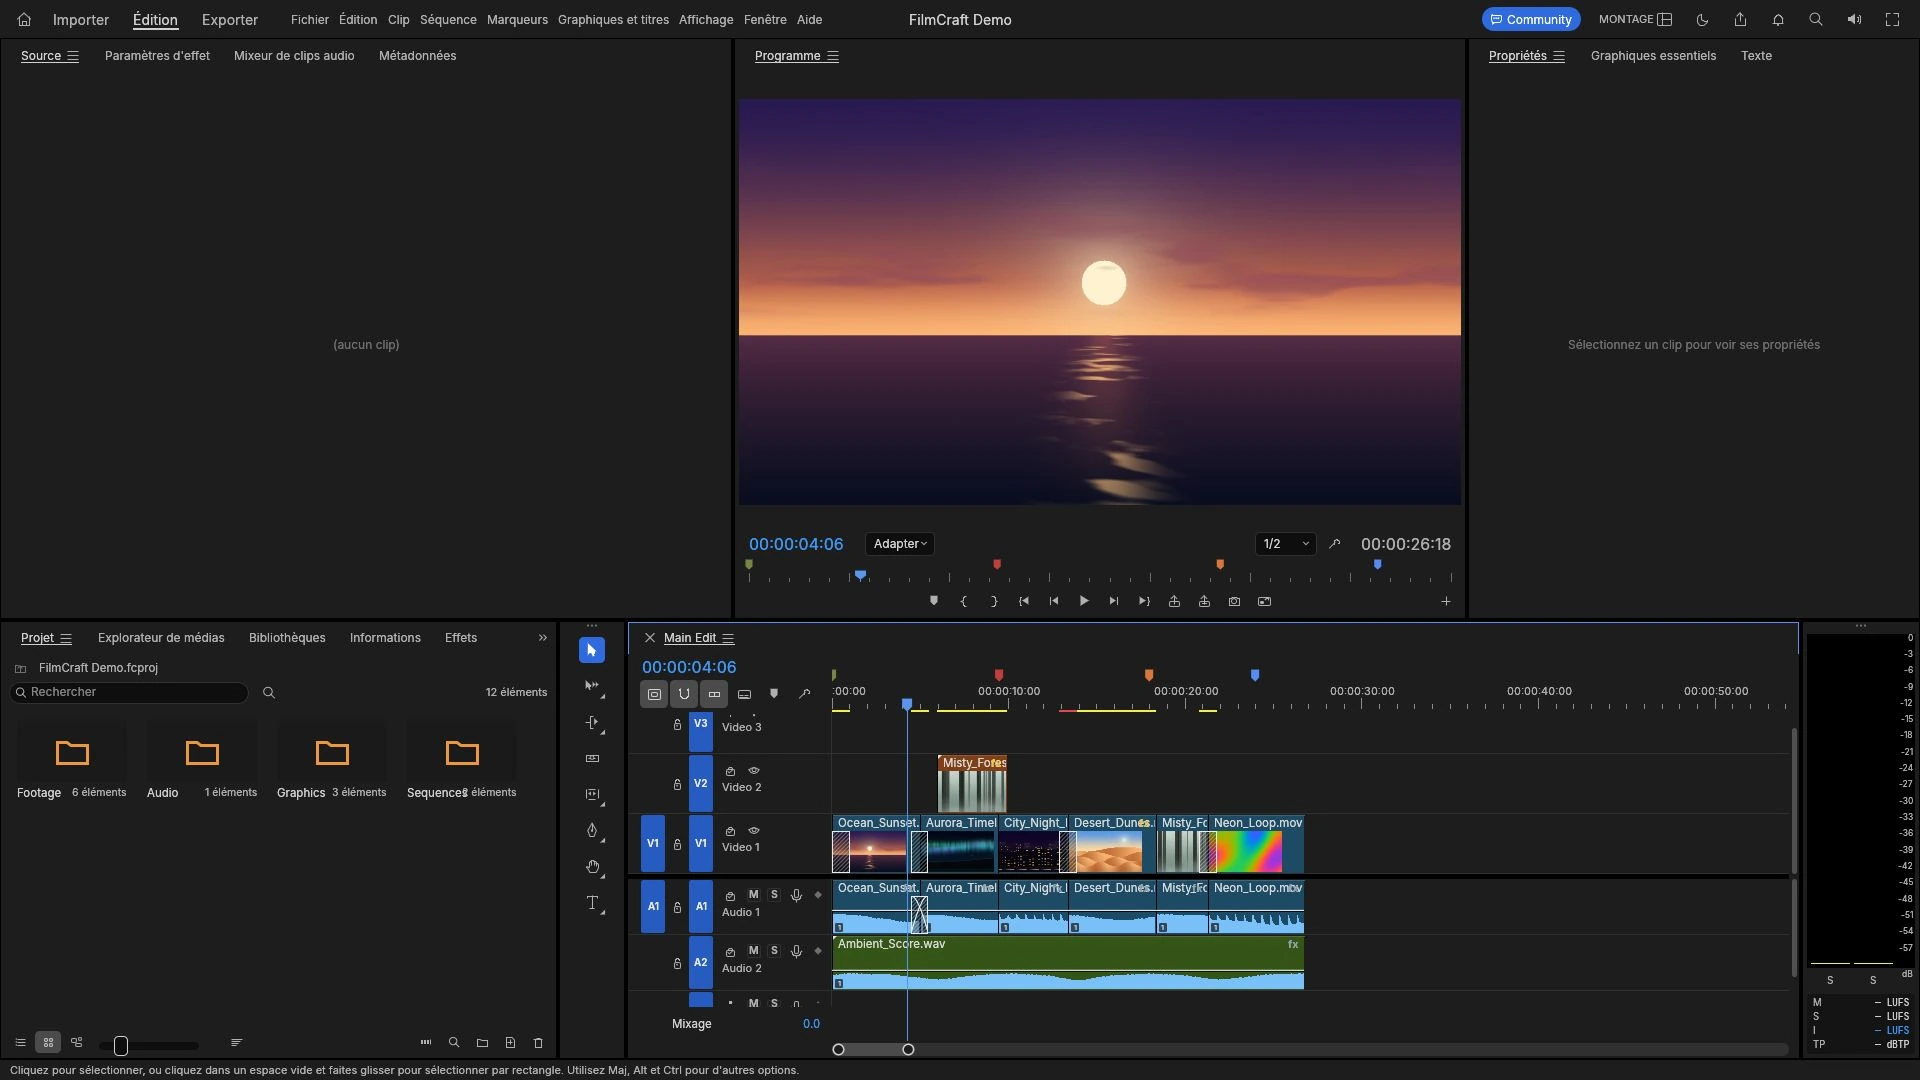The width and height of the screenshot is (1920, 1080).
Task: Click Mark In bracket icon
Action: (964, 601)
